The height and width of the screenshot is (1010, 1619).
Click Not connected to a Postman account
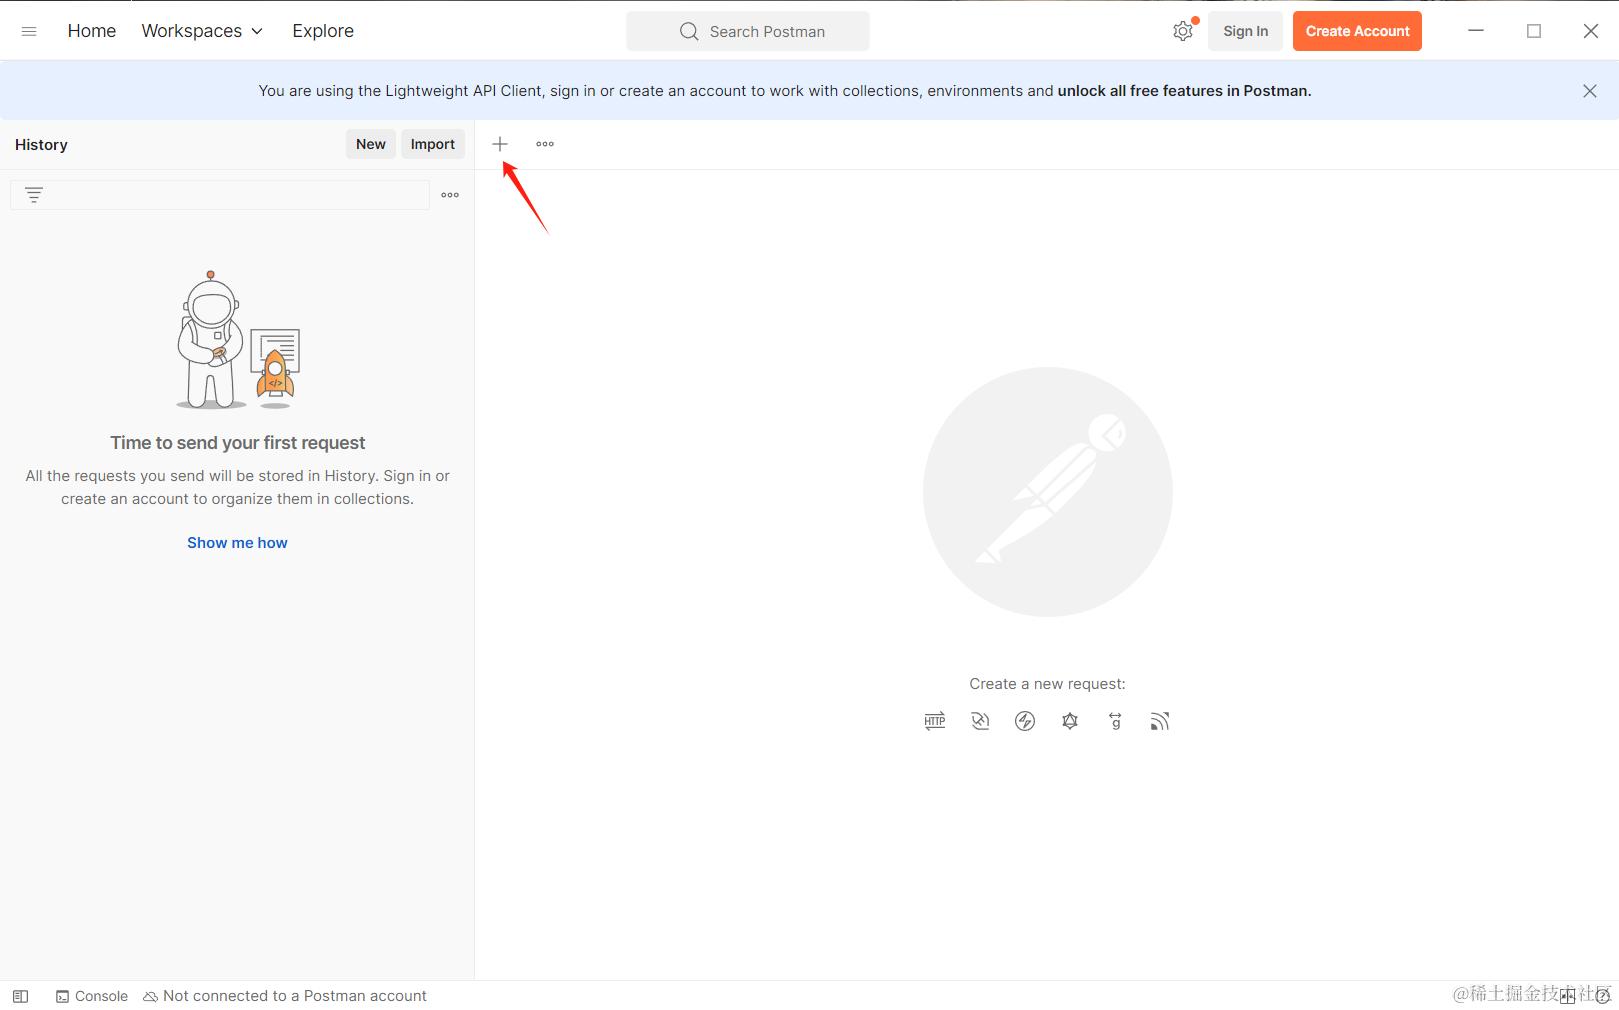(285, 996)
